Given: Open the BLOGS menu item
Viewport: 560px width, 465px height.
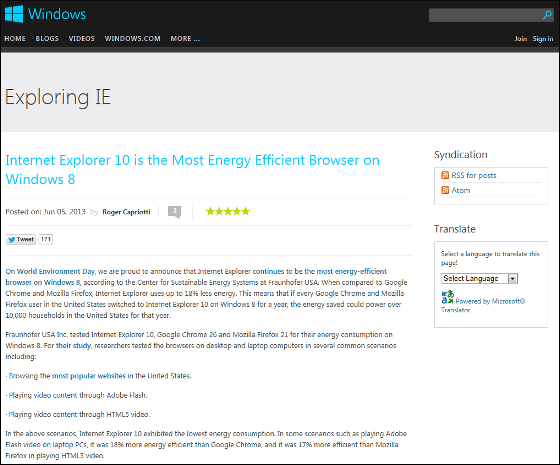Looking at the screenshot, I should pyautogui.click(x=47, y=39).
